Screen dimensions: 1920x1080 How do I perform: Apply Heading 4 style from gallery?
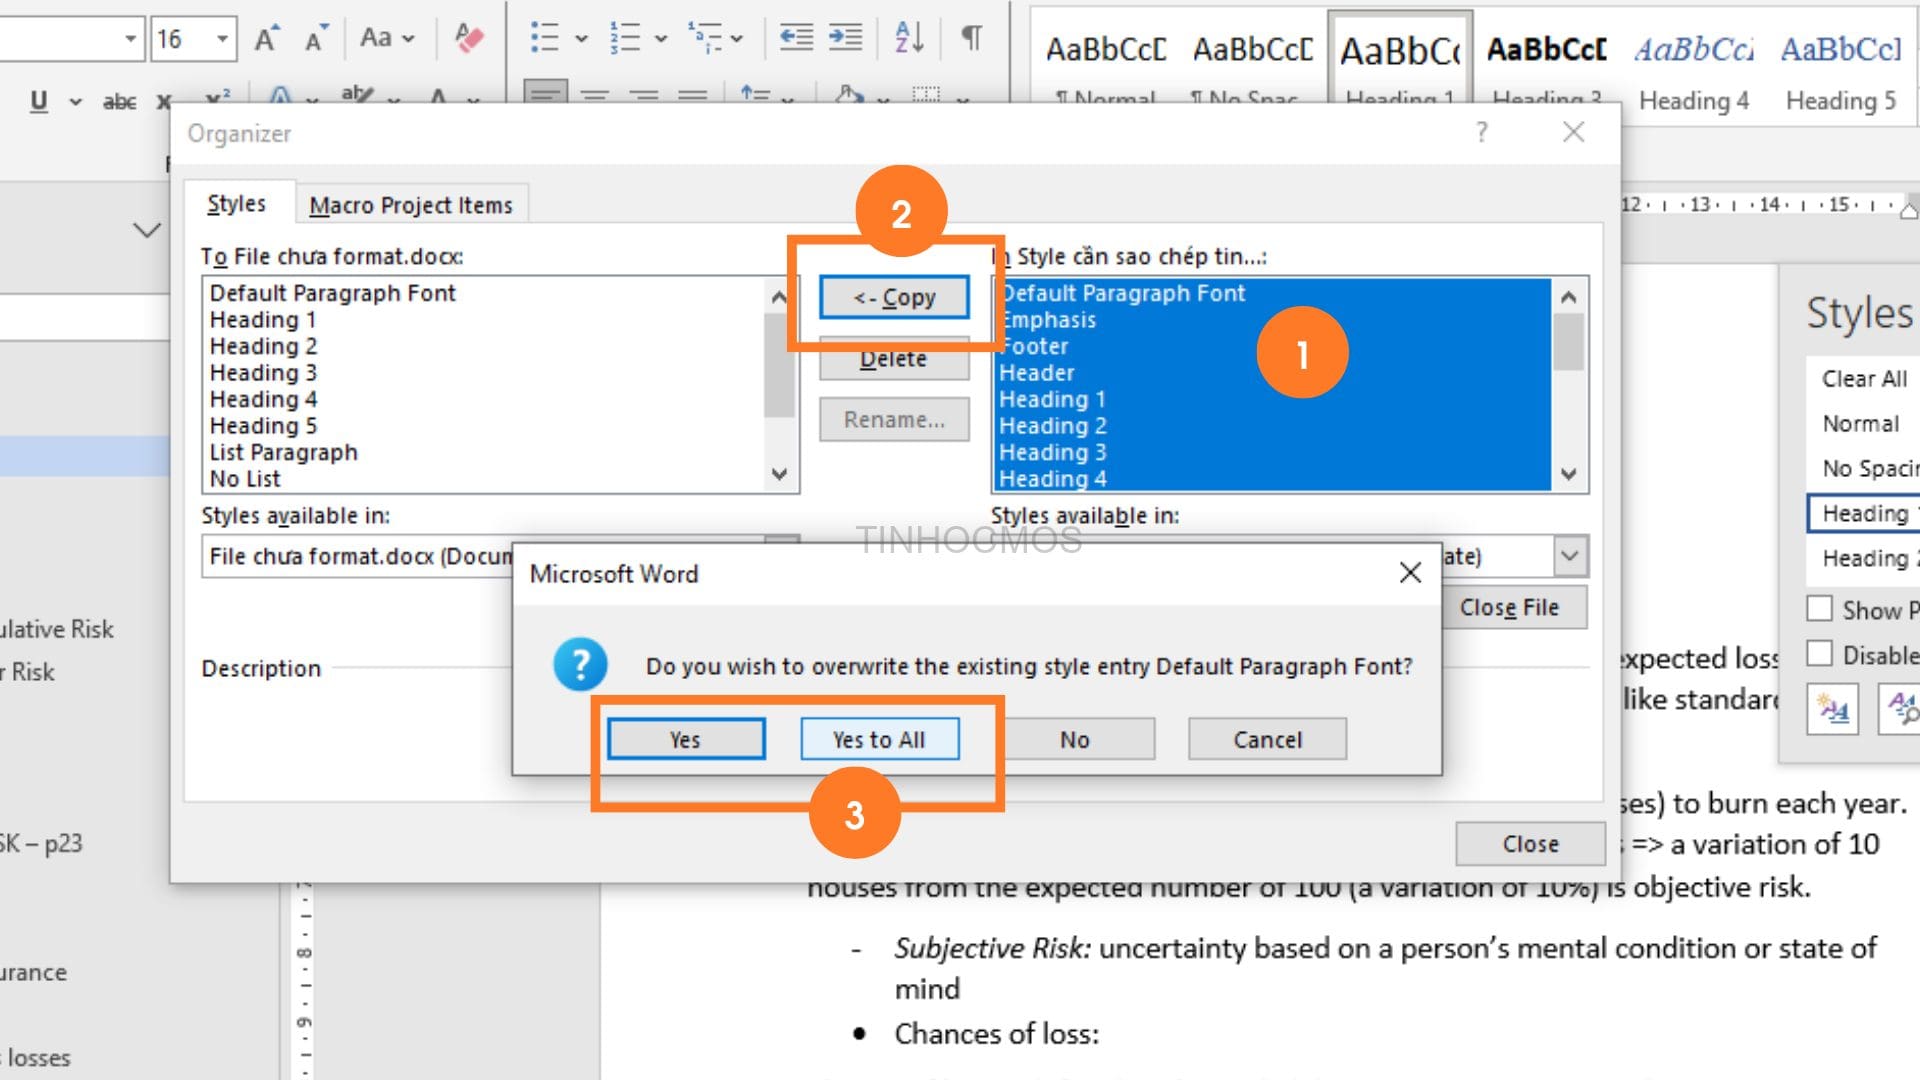tap(1694, 70)
